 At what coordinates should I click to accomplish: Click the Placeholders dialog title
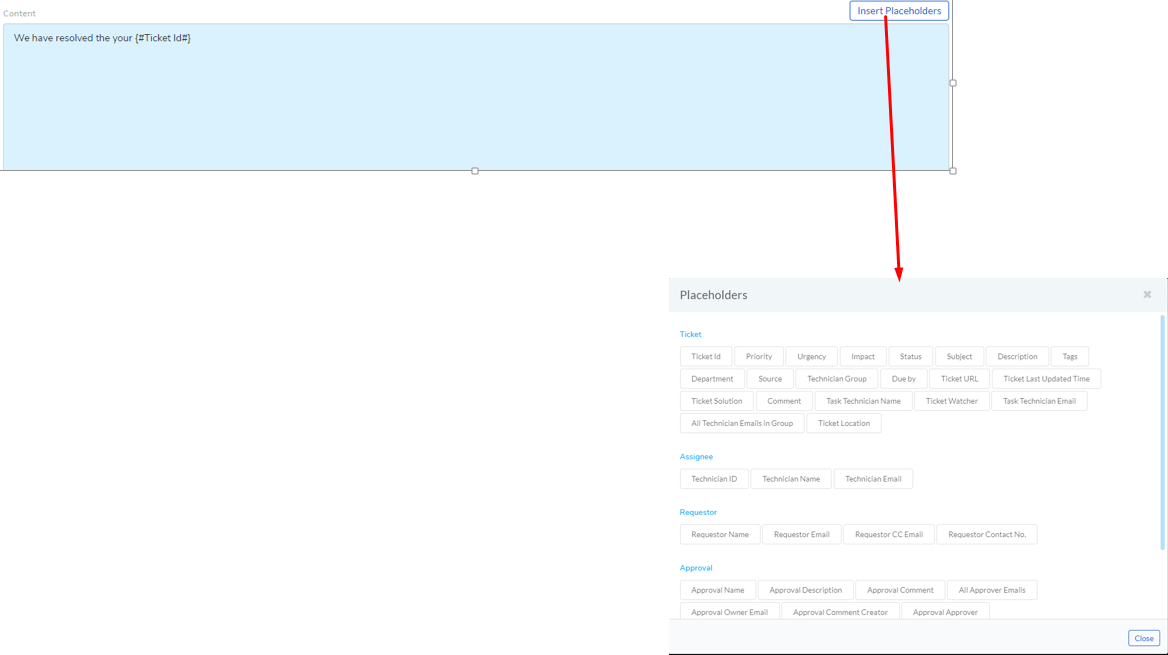[714, 295]
